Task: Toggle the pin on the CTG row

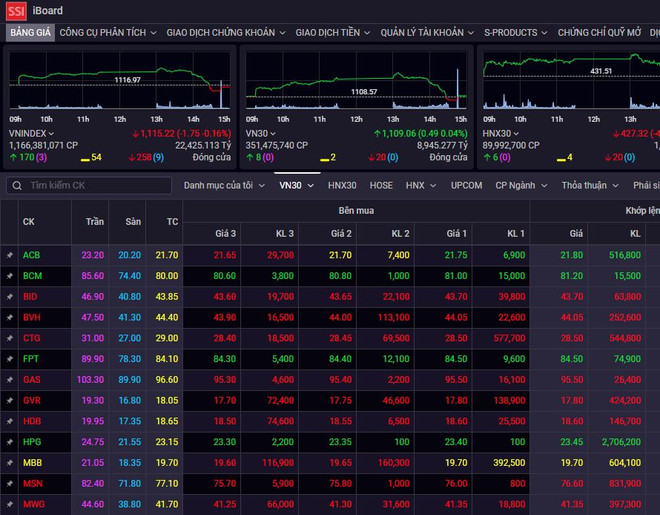Action: (9, 338)
